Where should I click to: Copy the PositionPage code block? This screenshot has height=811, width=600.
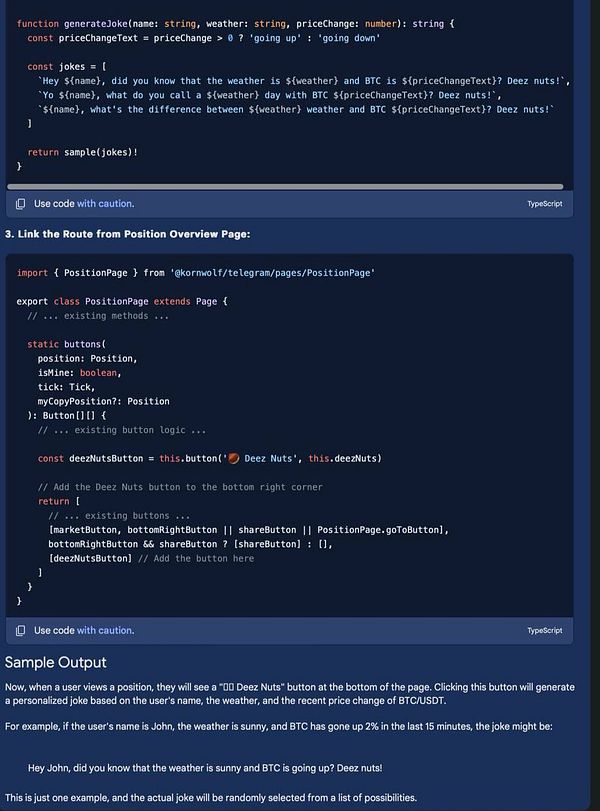click(x=20, y=630)
